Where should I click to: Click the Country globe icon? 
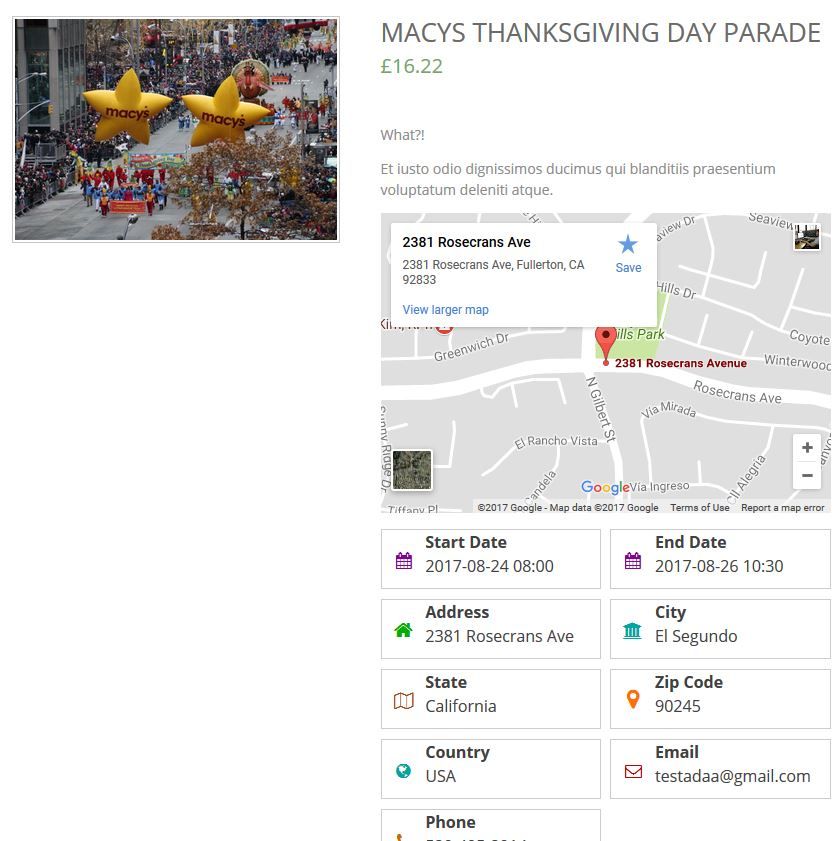tap(404, 771)
